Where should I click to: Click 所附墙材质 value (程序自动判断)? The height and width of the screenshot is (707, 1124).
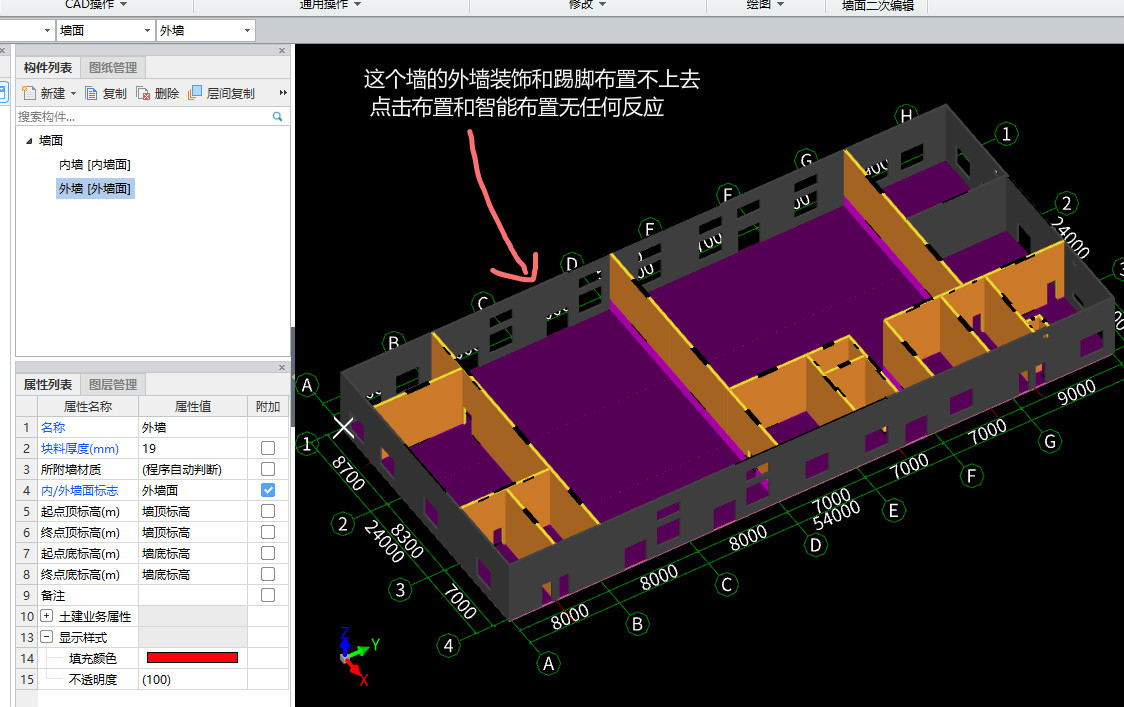[x=193, y=469]
